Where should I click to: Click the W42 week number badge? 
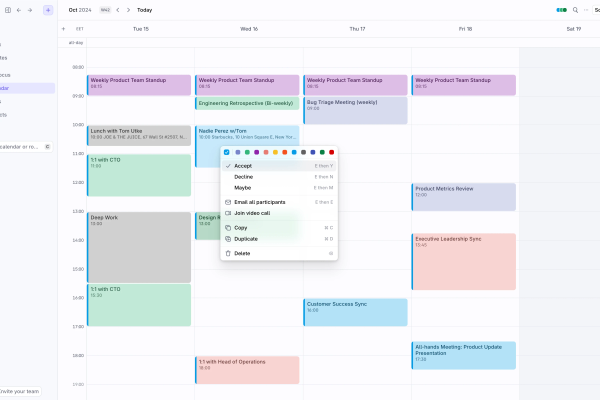(x=105, y=10)
